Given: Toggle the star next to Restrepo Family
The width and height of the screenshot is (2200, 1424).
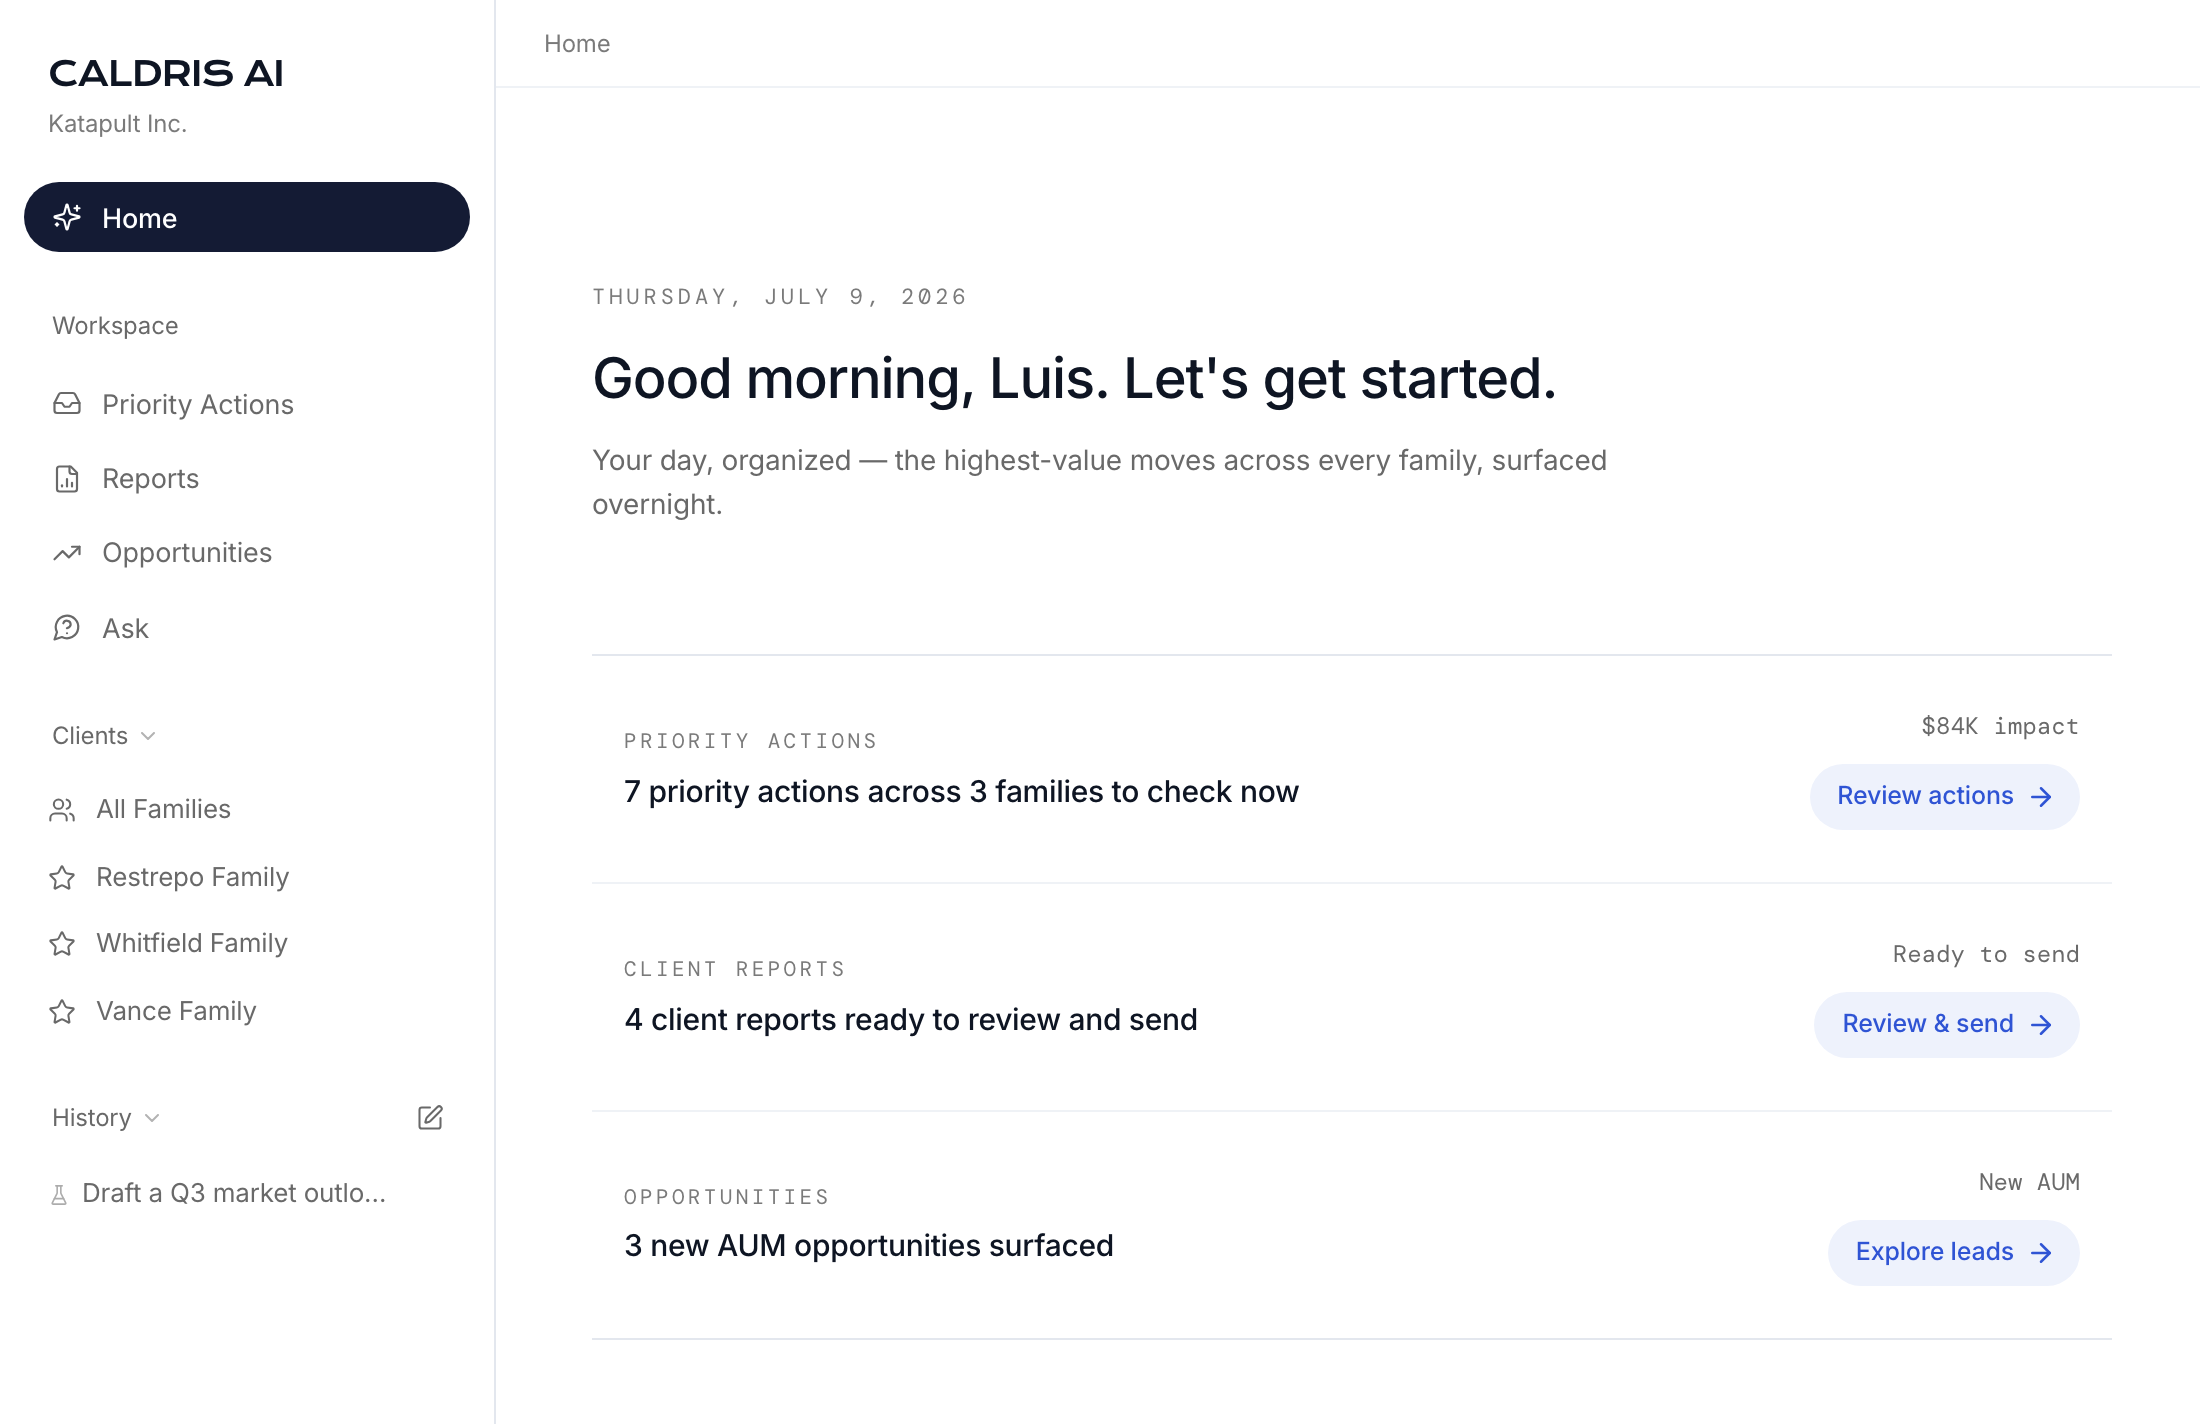Looking at the screenshot, I should click(x=62, y=877).
